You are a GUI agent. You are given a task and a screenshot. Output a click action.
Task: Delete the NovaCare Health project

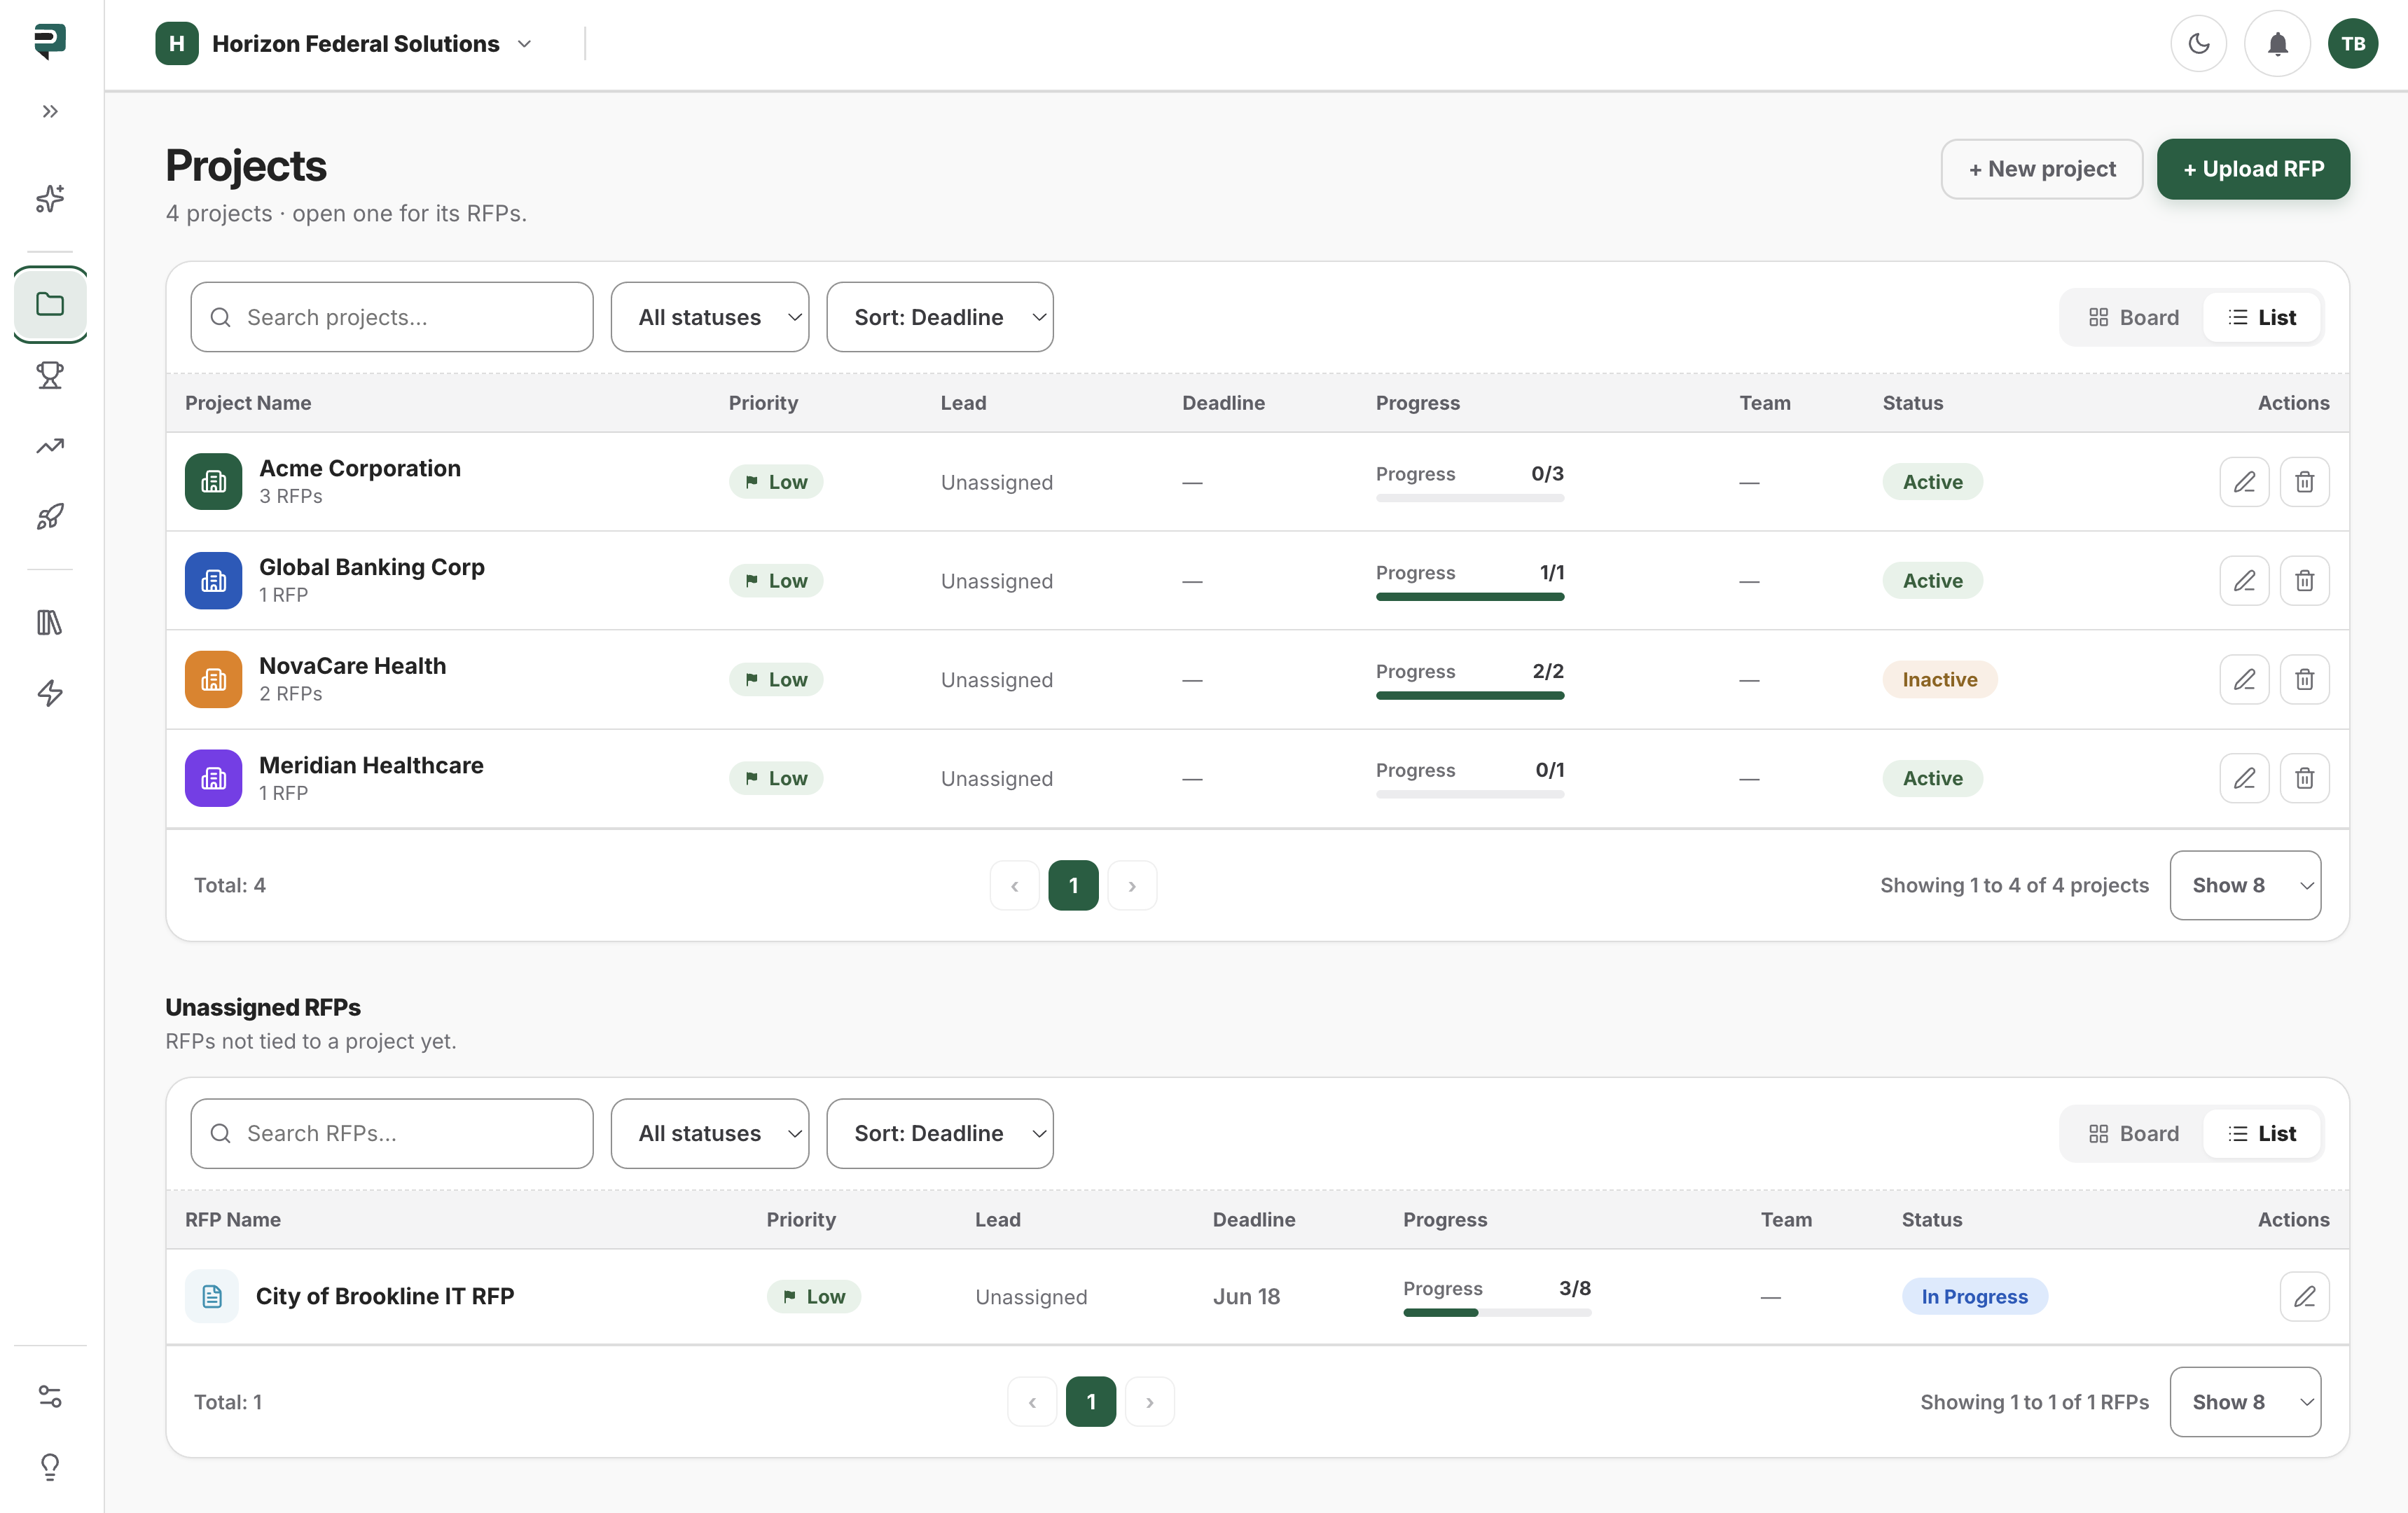pos(2304,680)
